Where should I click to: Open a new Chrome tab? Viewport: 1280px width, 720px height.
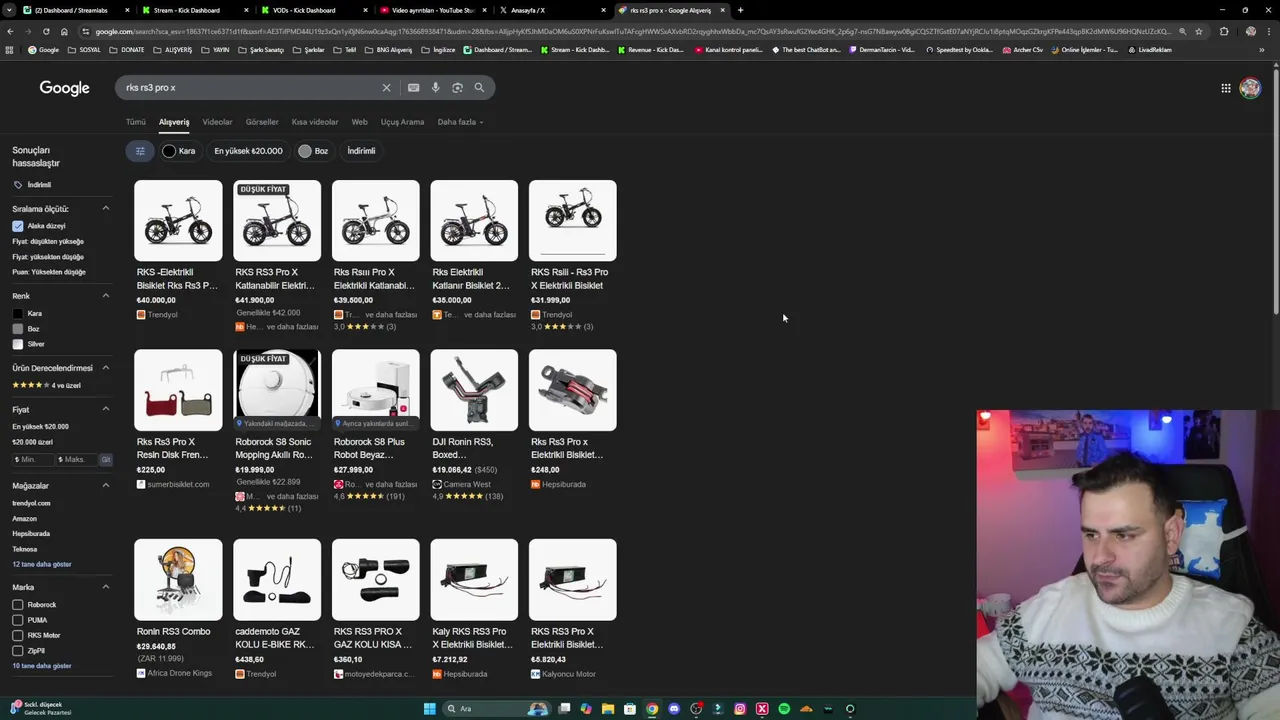coord(740,10)
